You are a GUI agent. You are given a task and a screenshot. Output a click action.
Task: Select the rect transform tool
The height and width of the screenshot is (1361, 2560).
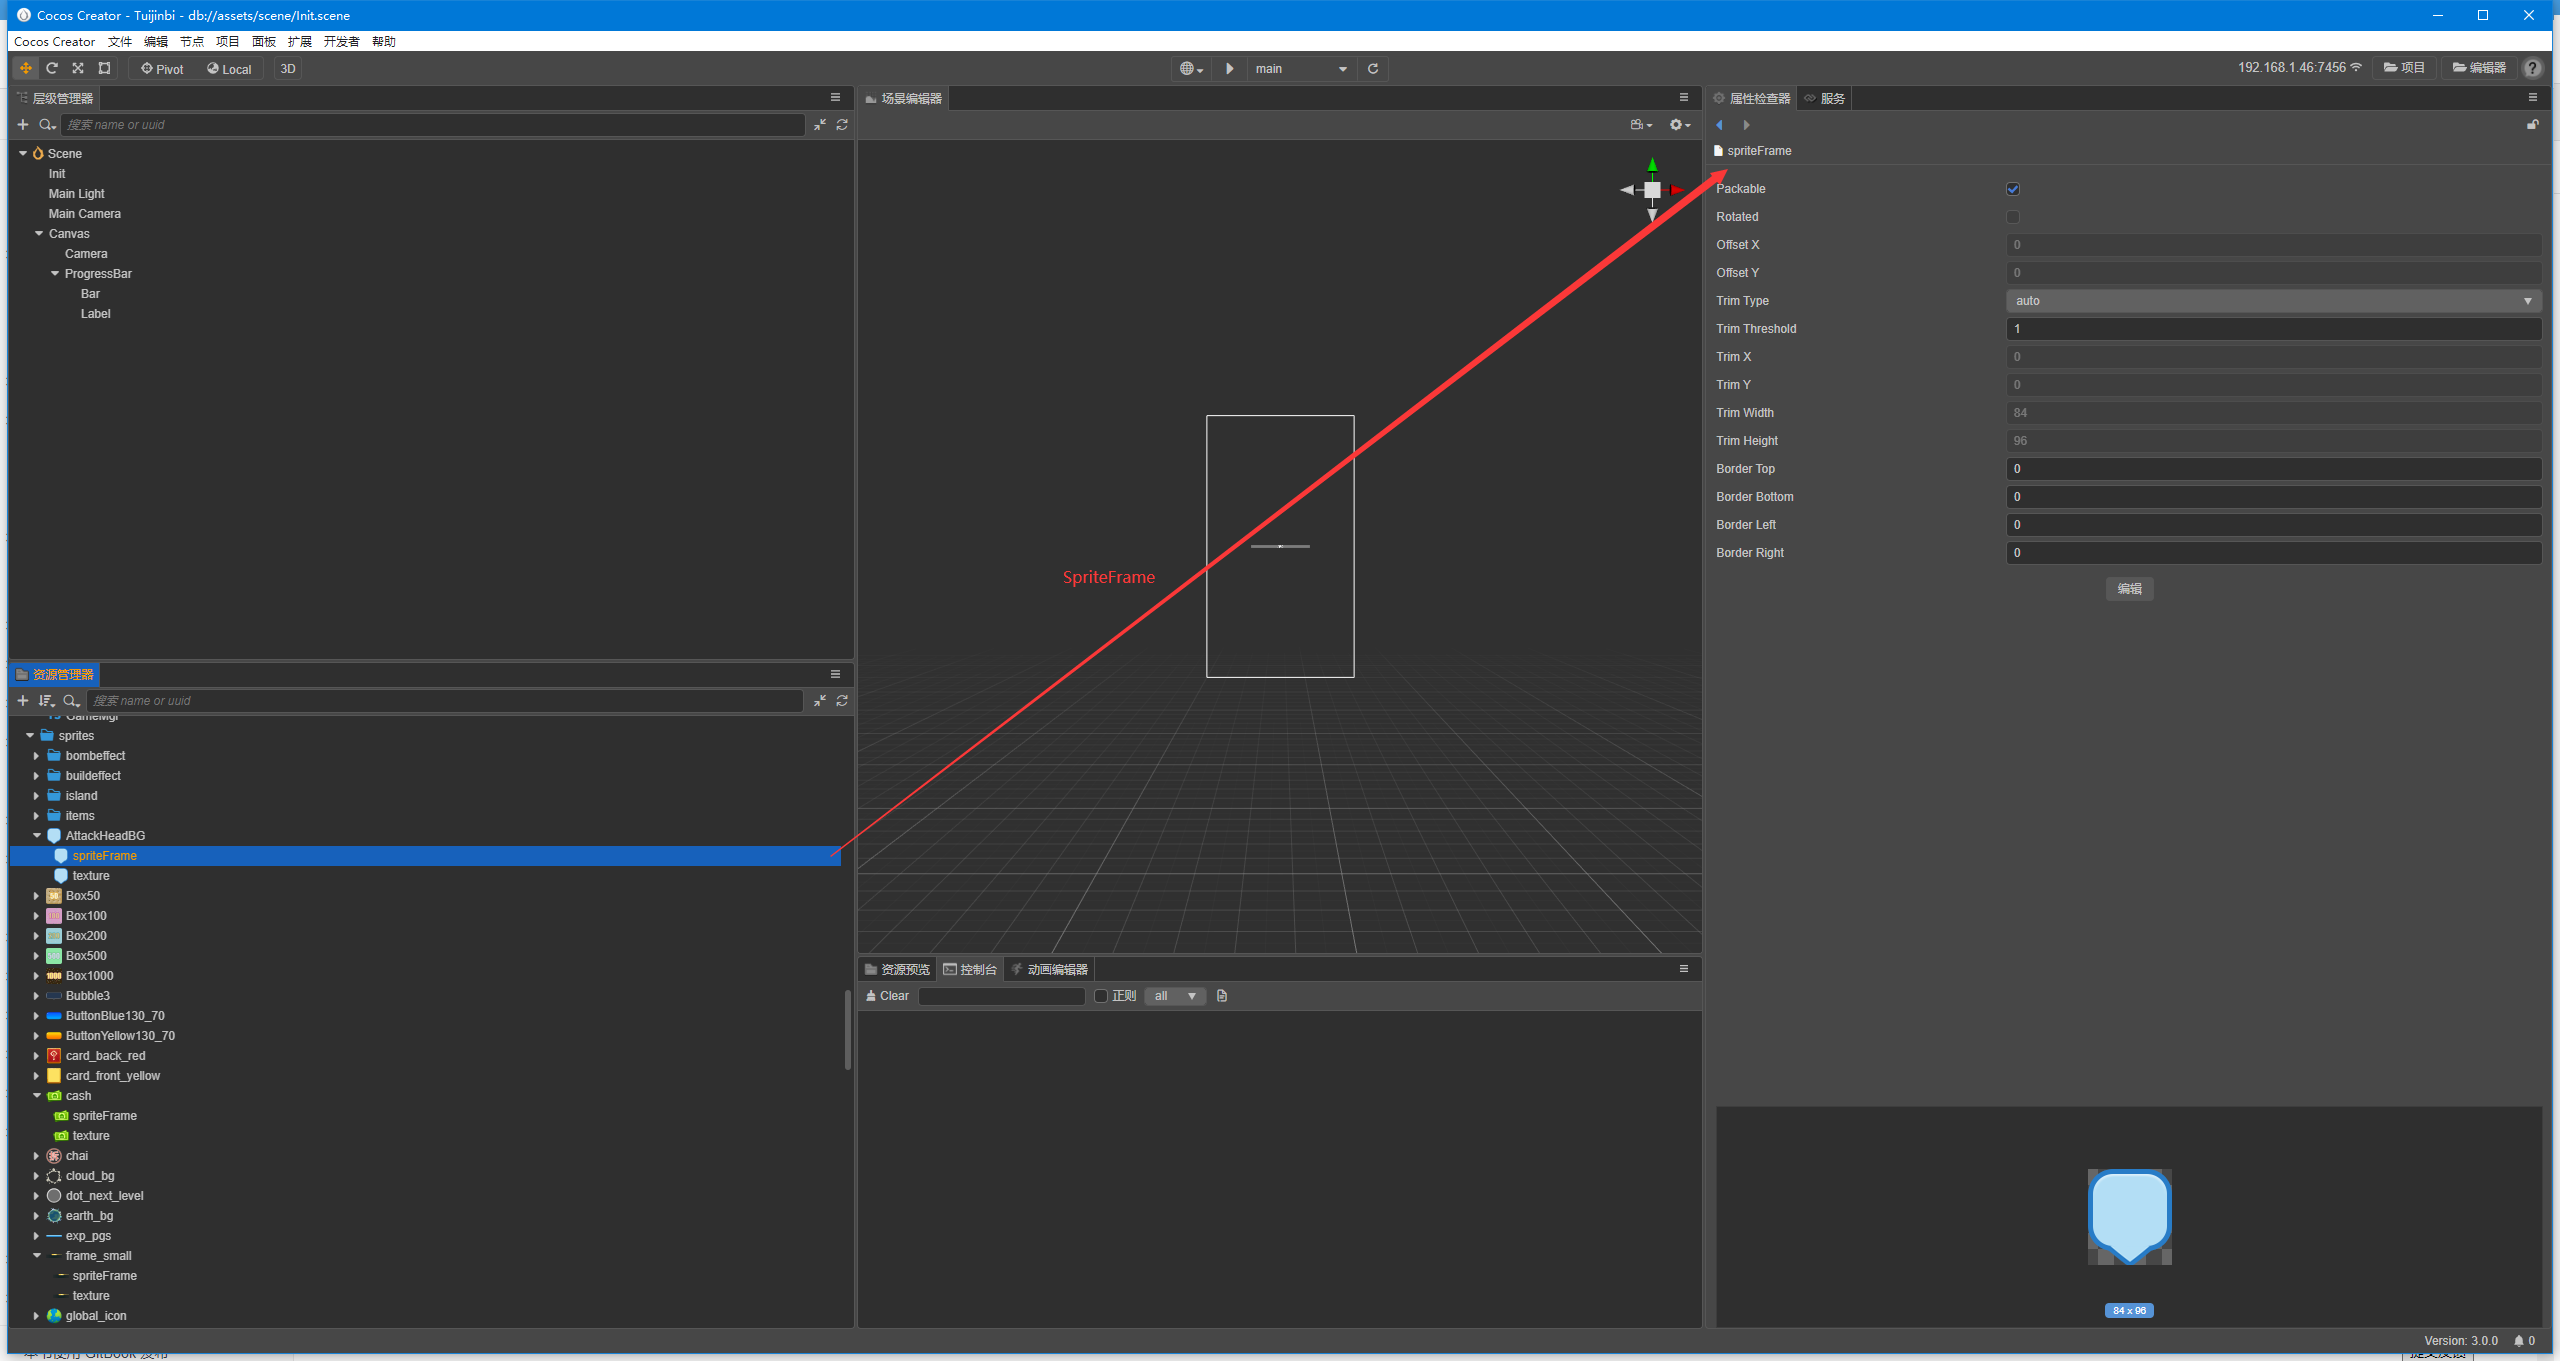point(104,68)
